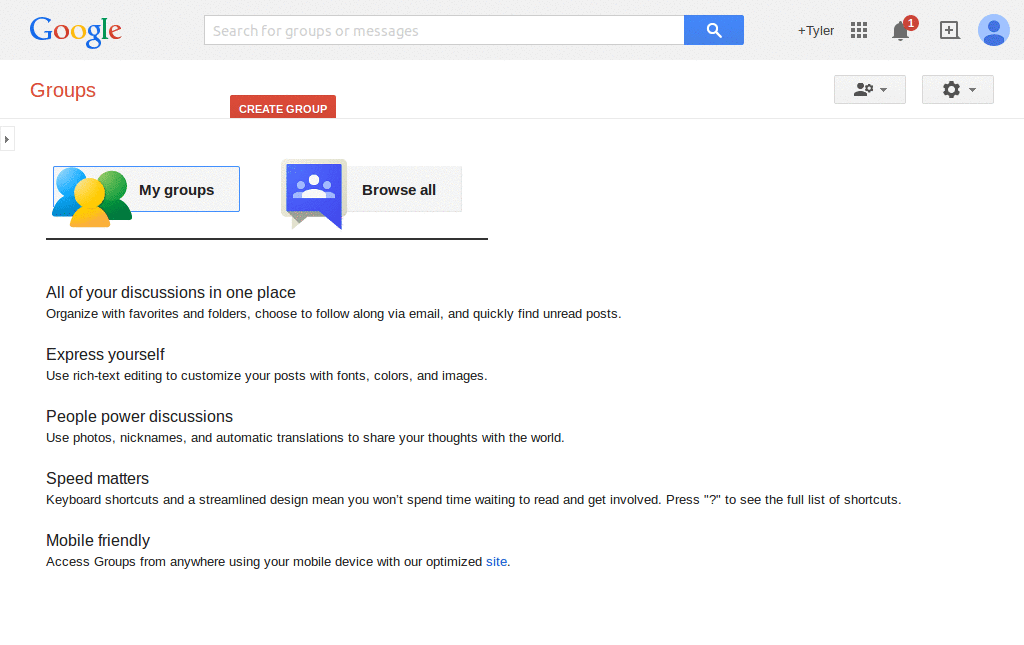Click the red notification count badge

pos(908,20)
